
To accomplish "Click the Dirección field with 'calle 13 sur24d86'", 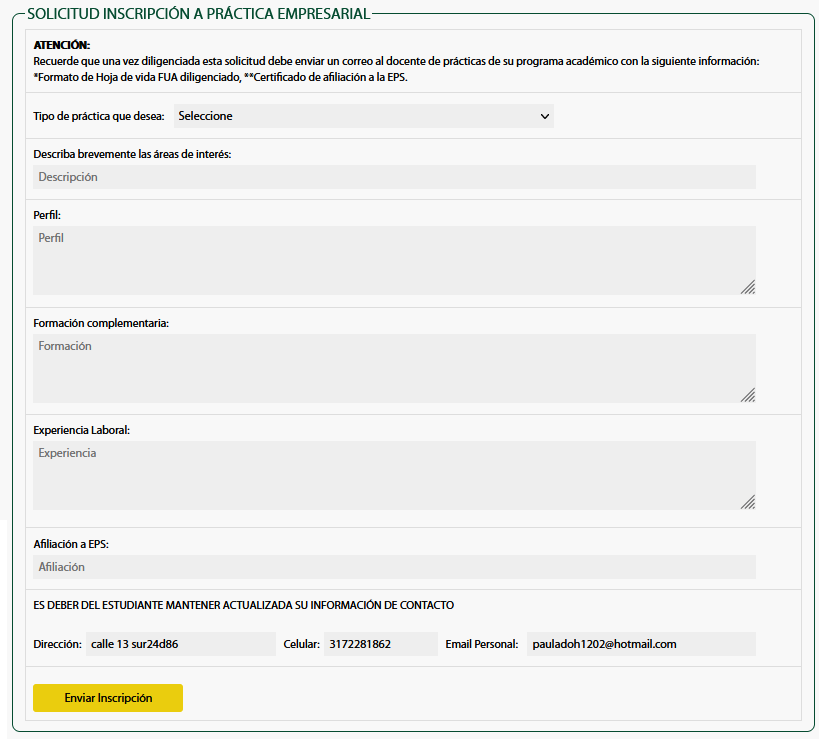I will click(180, 644).
